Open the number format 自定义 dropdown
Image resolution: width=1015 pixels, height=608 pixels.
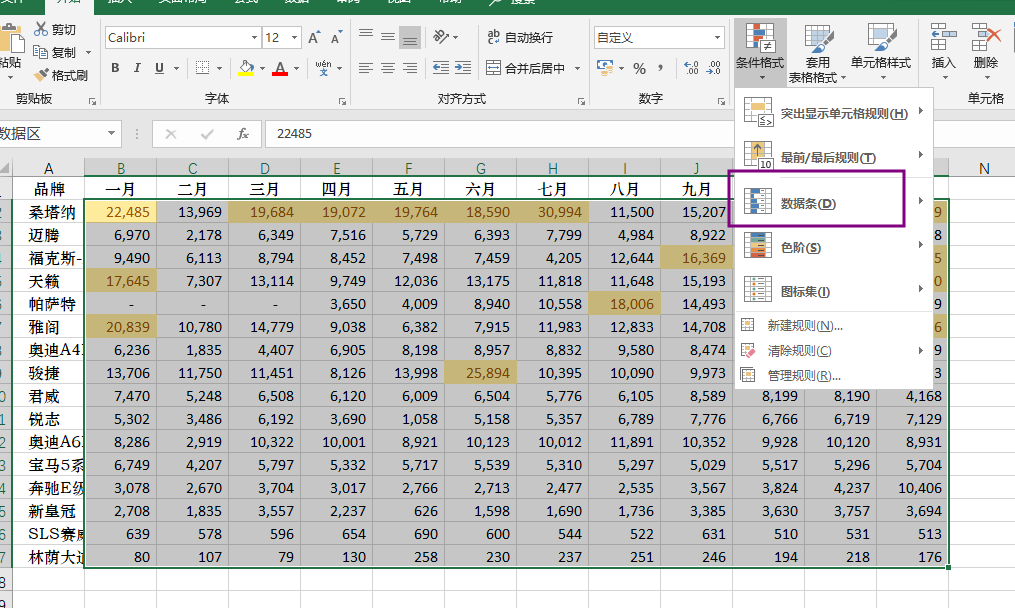tap(717, 38)
